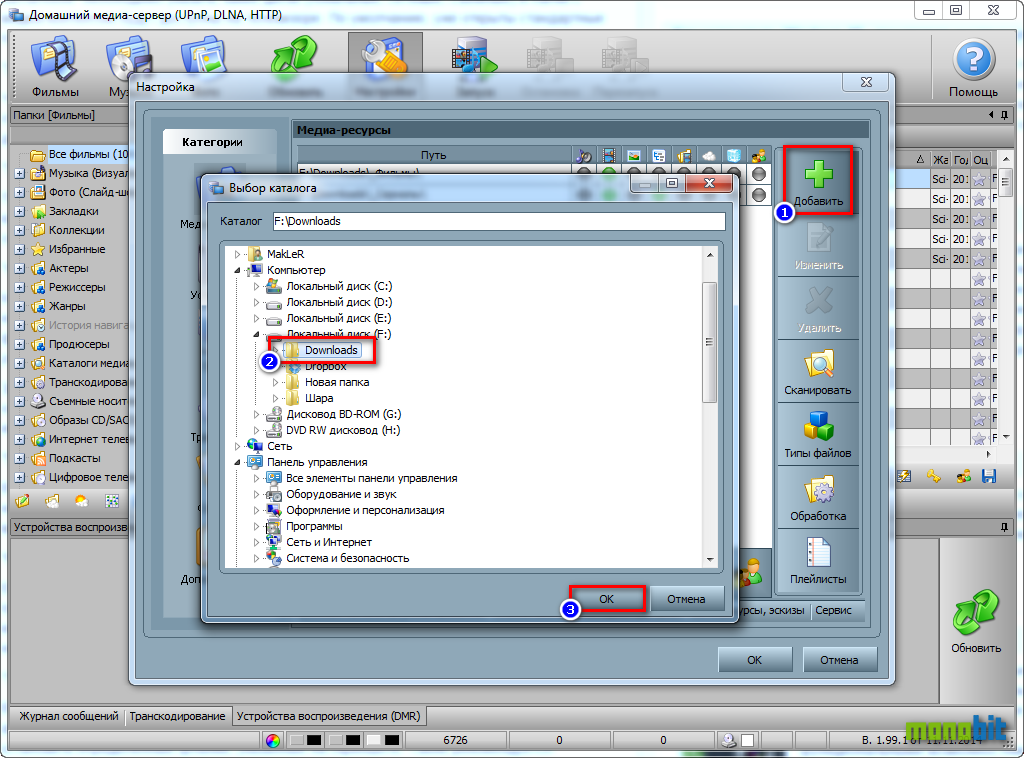1024x758 pixels.
Task: Select the Downloads folder in the catalog tree
Action: point(331,350)
